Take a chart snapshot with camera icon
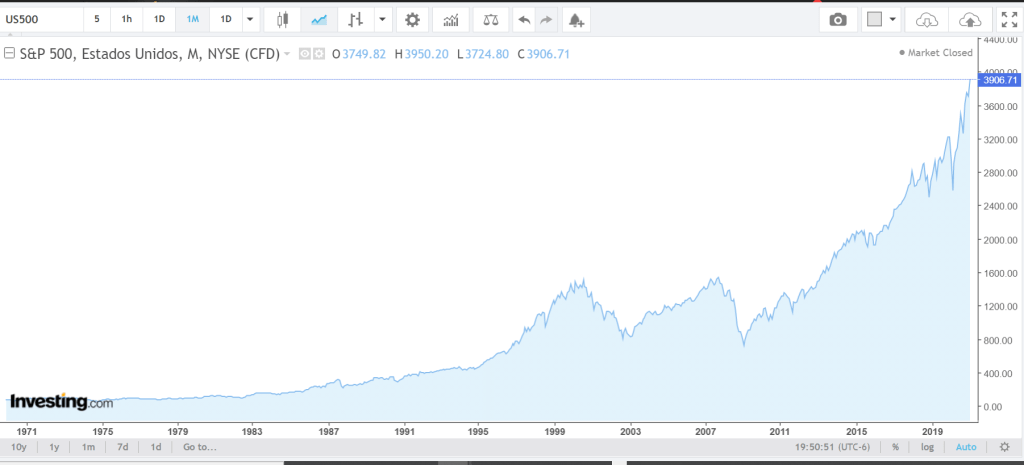This screenshot has height=465, width=1024. (838, 19)
